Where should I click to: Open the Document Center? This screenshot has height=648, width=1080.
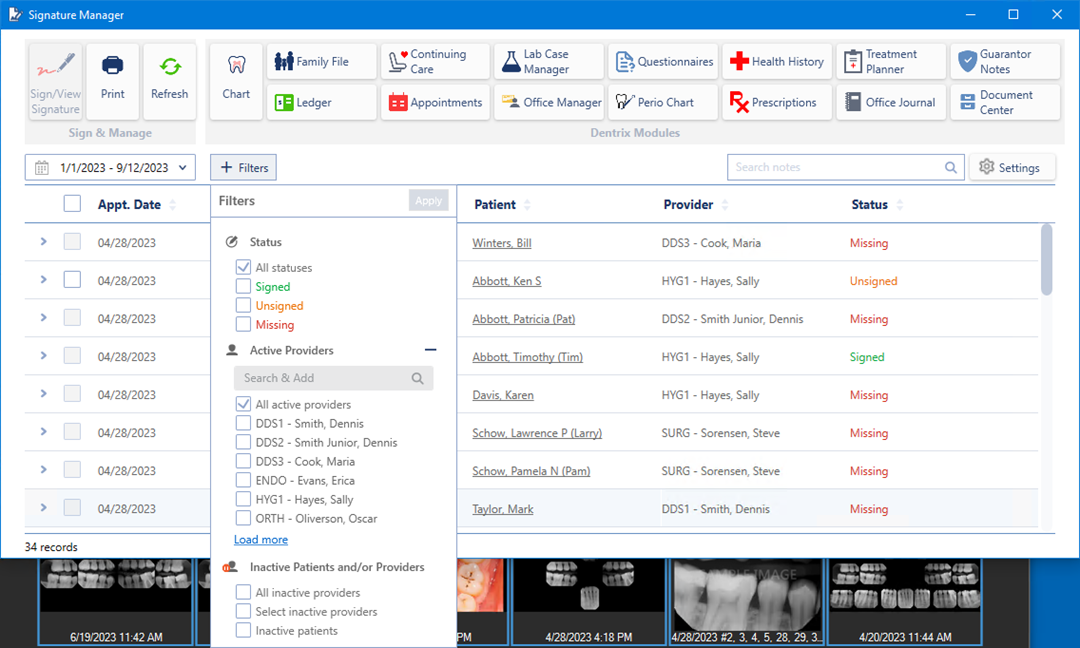point(1005,103)
